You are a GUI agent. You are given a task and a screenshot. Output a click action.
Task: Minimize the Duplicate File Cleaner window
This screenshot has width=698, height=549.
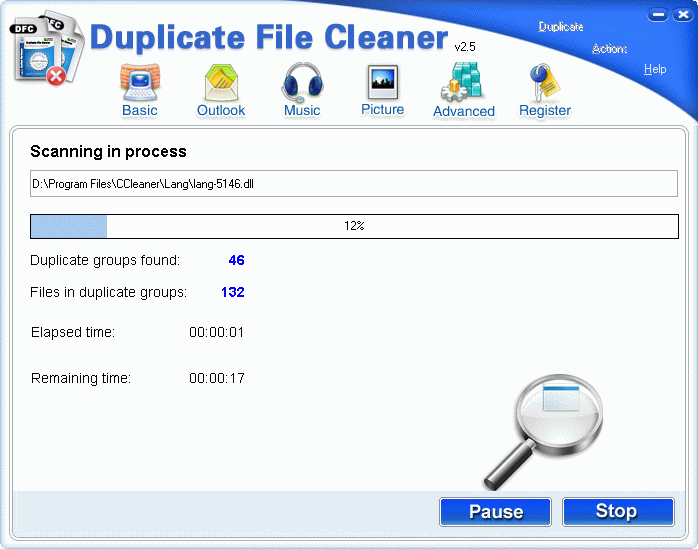point(658,15)
